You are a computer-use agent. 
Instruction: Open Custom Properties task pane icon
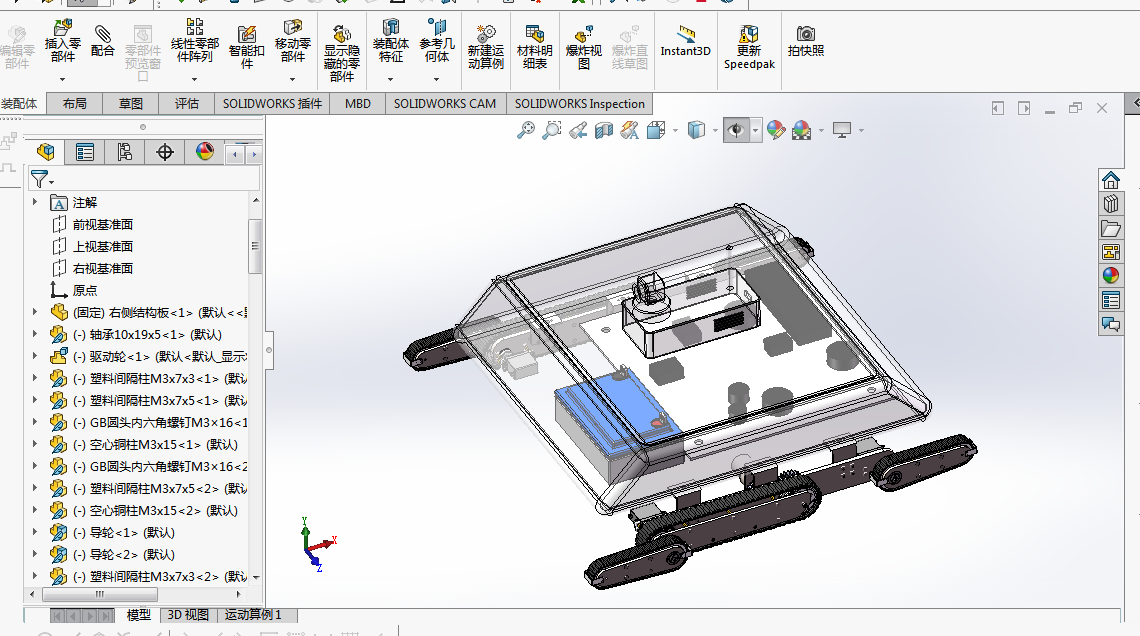point(1110,300)
